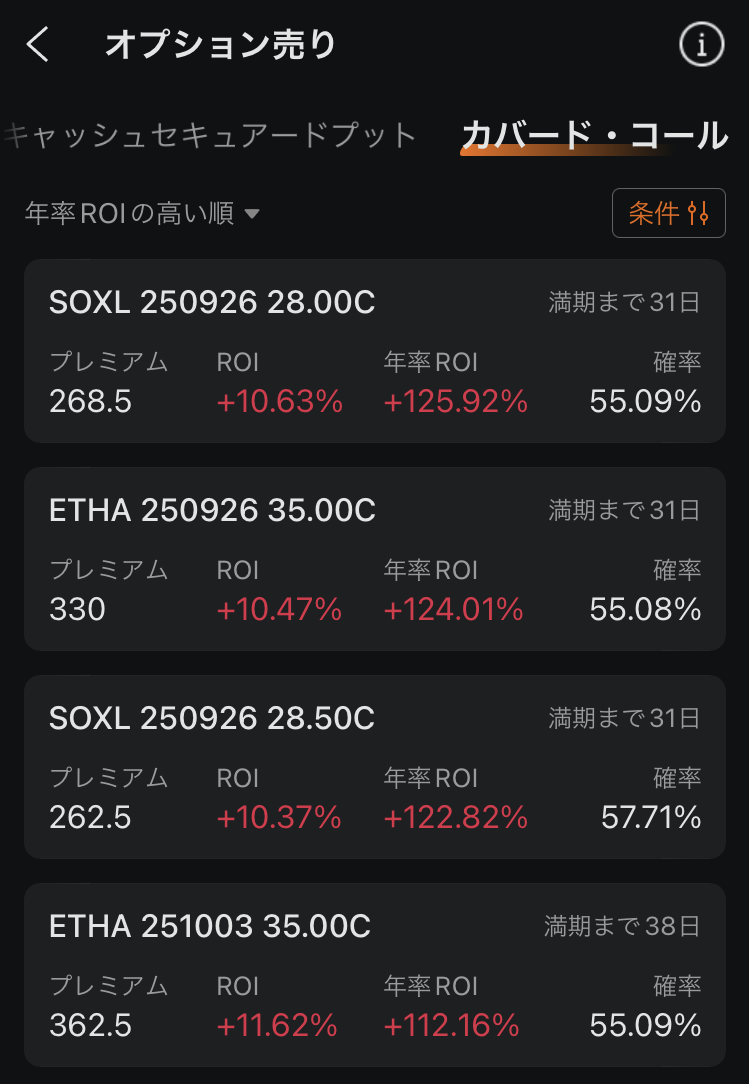Screen dimensions: 749x1084
Task: Tap the filter sliders icon
Action: 699,213
